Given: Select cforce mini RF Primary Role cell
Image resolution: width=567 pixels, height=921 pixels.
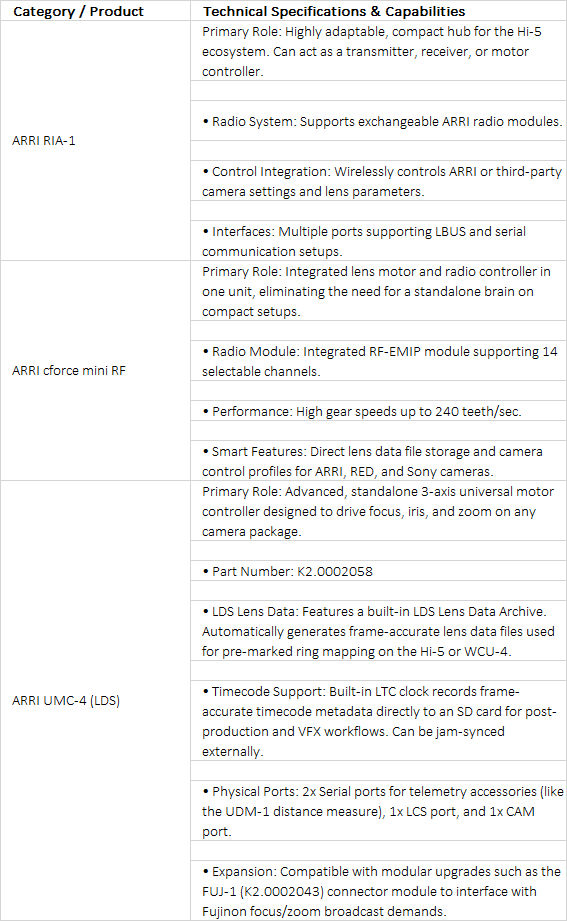Looking at the screenshot, I should (x=378, y=291).
